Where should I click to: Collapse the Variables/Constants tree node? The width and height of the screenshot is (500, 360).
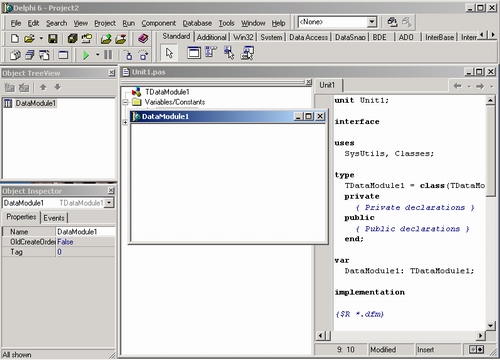tap(125, 102)
